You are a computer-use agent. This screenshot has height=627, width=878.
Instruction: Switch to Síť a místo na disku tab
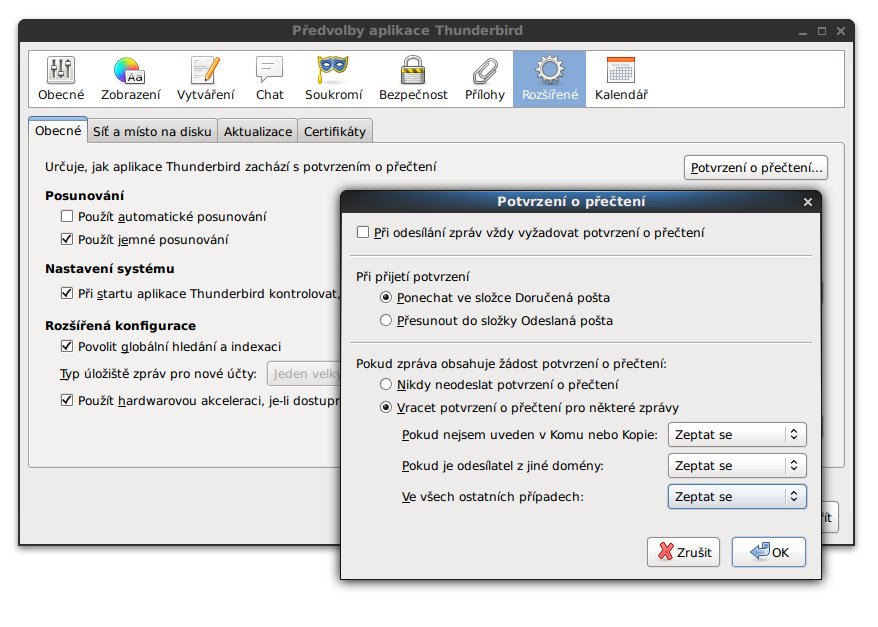(x=152, y=132)
